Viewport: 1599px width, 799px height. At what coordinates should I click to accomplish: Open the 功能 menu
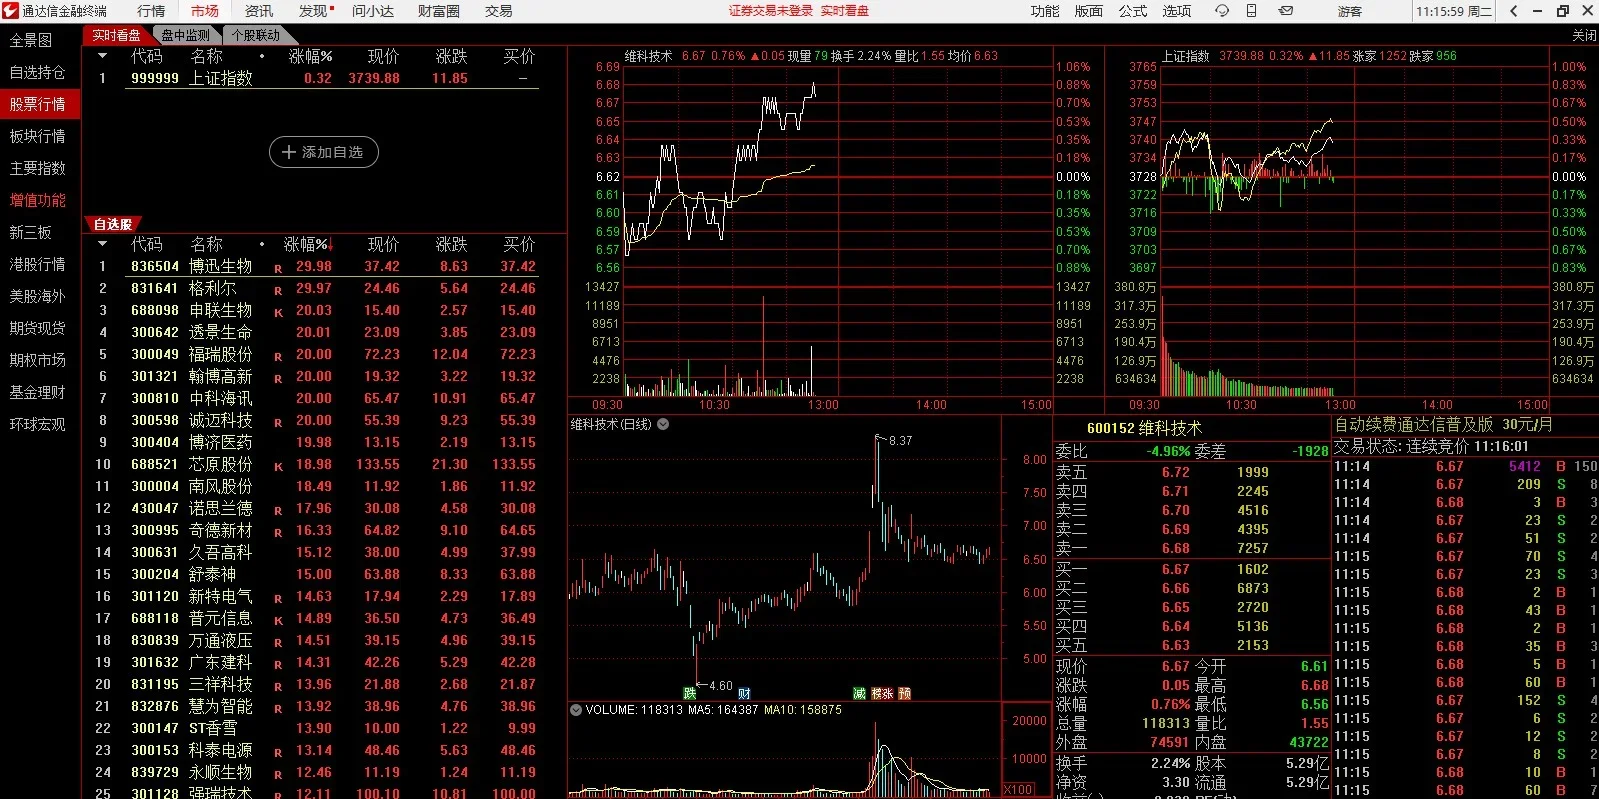[1045, 11]
